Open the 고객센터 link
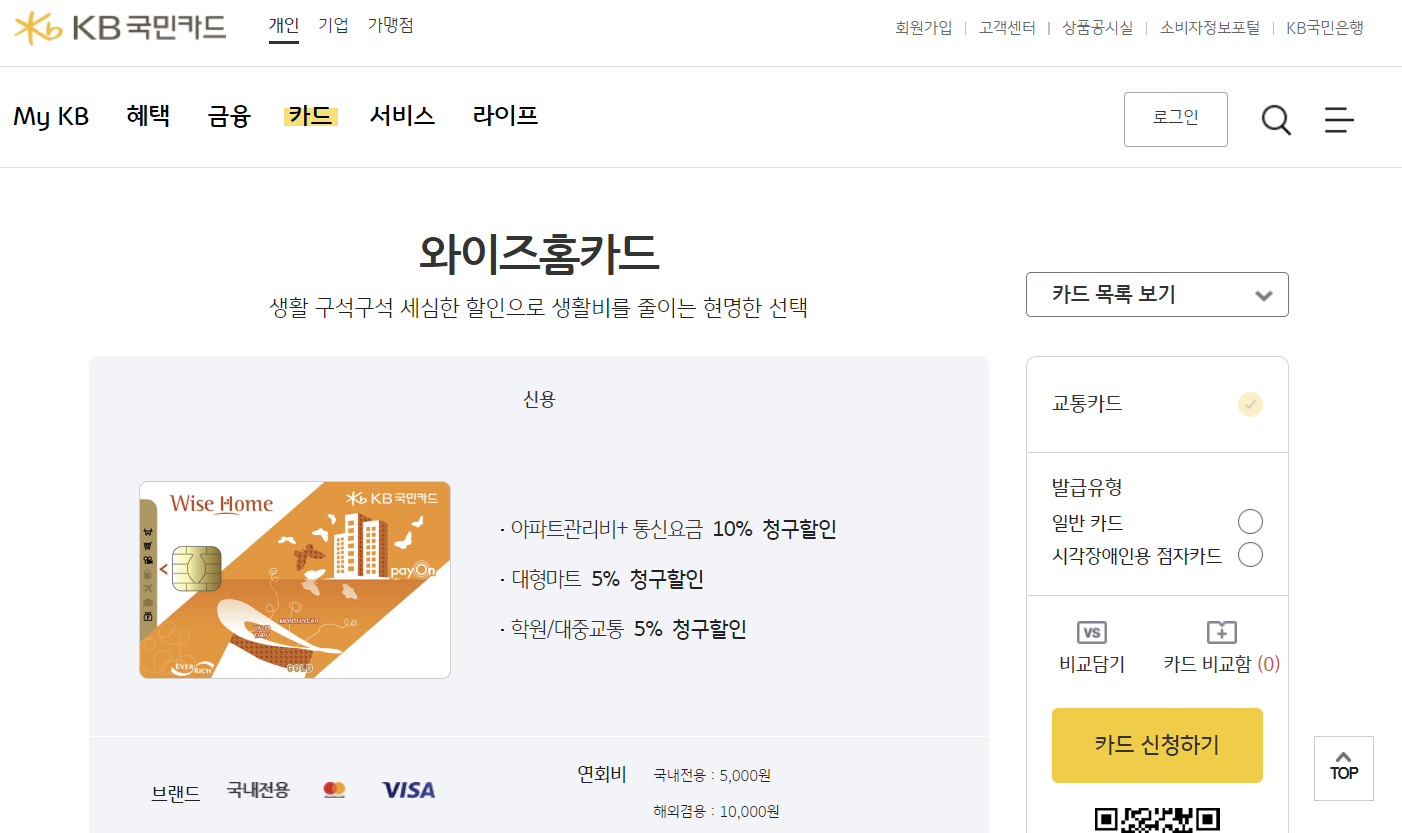The height and width of the screenshot is (833, 1402). 1007,28
